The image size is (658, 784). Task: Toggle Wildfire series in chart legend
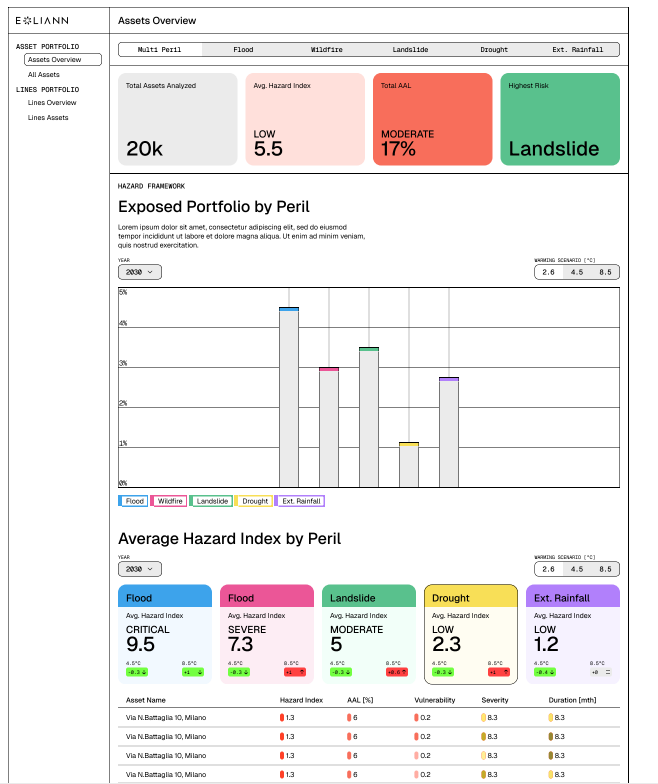point(170,501)
